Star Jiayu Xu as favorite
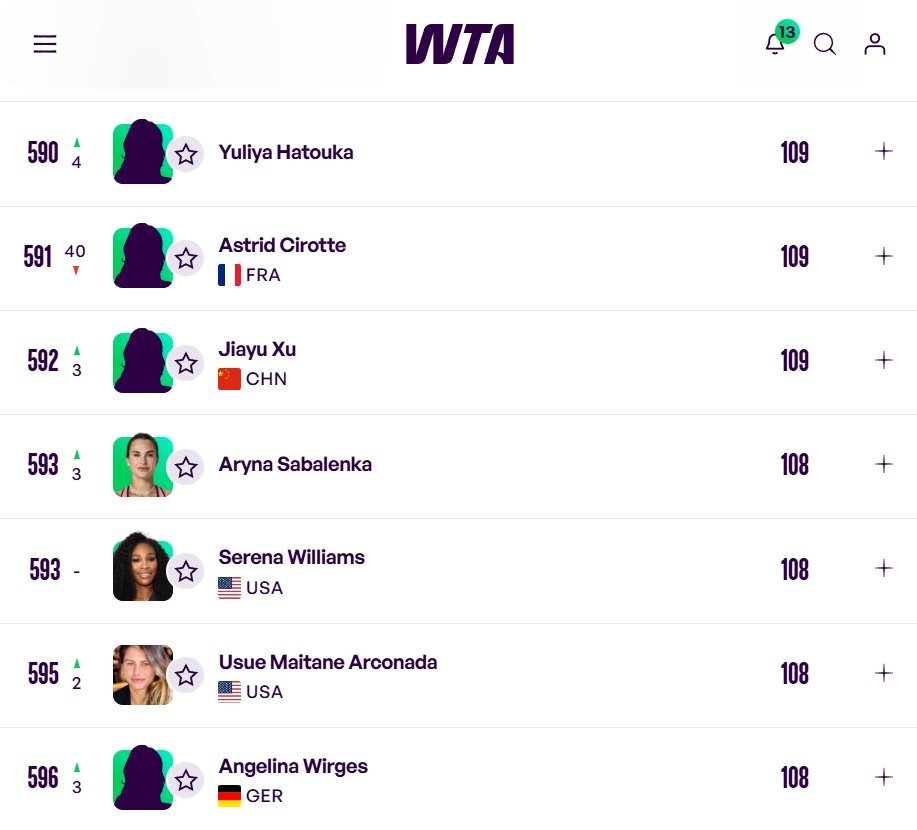Viewport: 917px width, 830px height. pos(186,363)
